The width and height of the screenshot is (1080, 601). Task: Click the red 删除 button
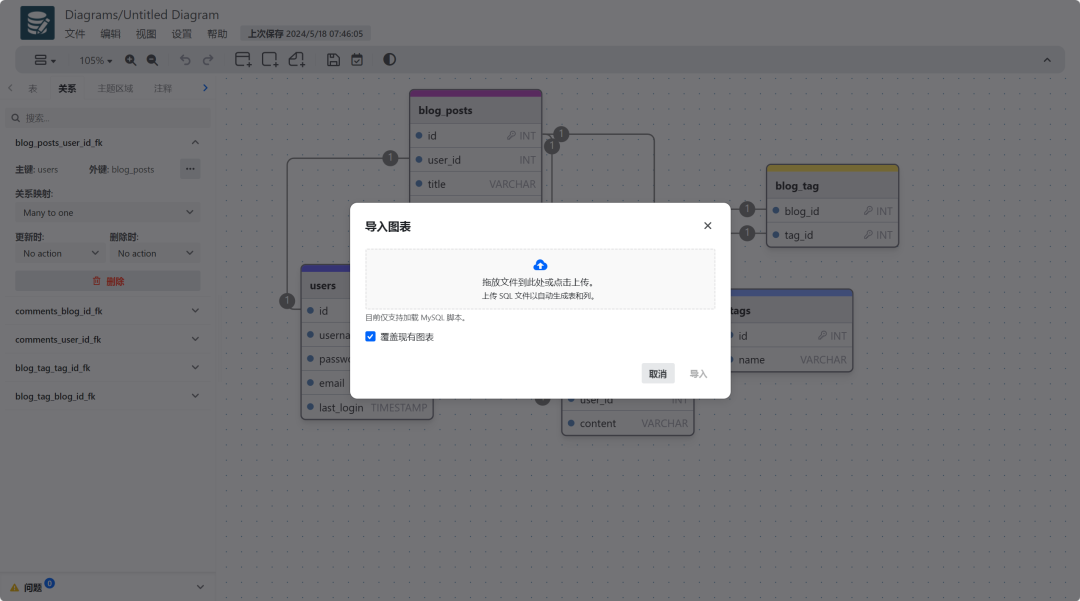click(x=107, y=281)
